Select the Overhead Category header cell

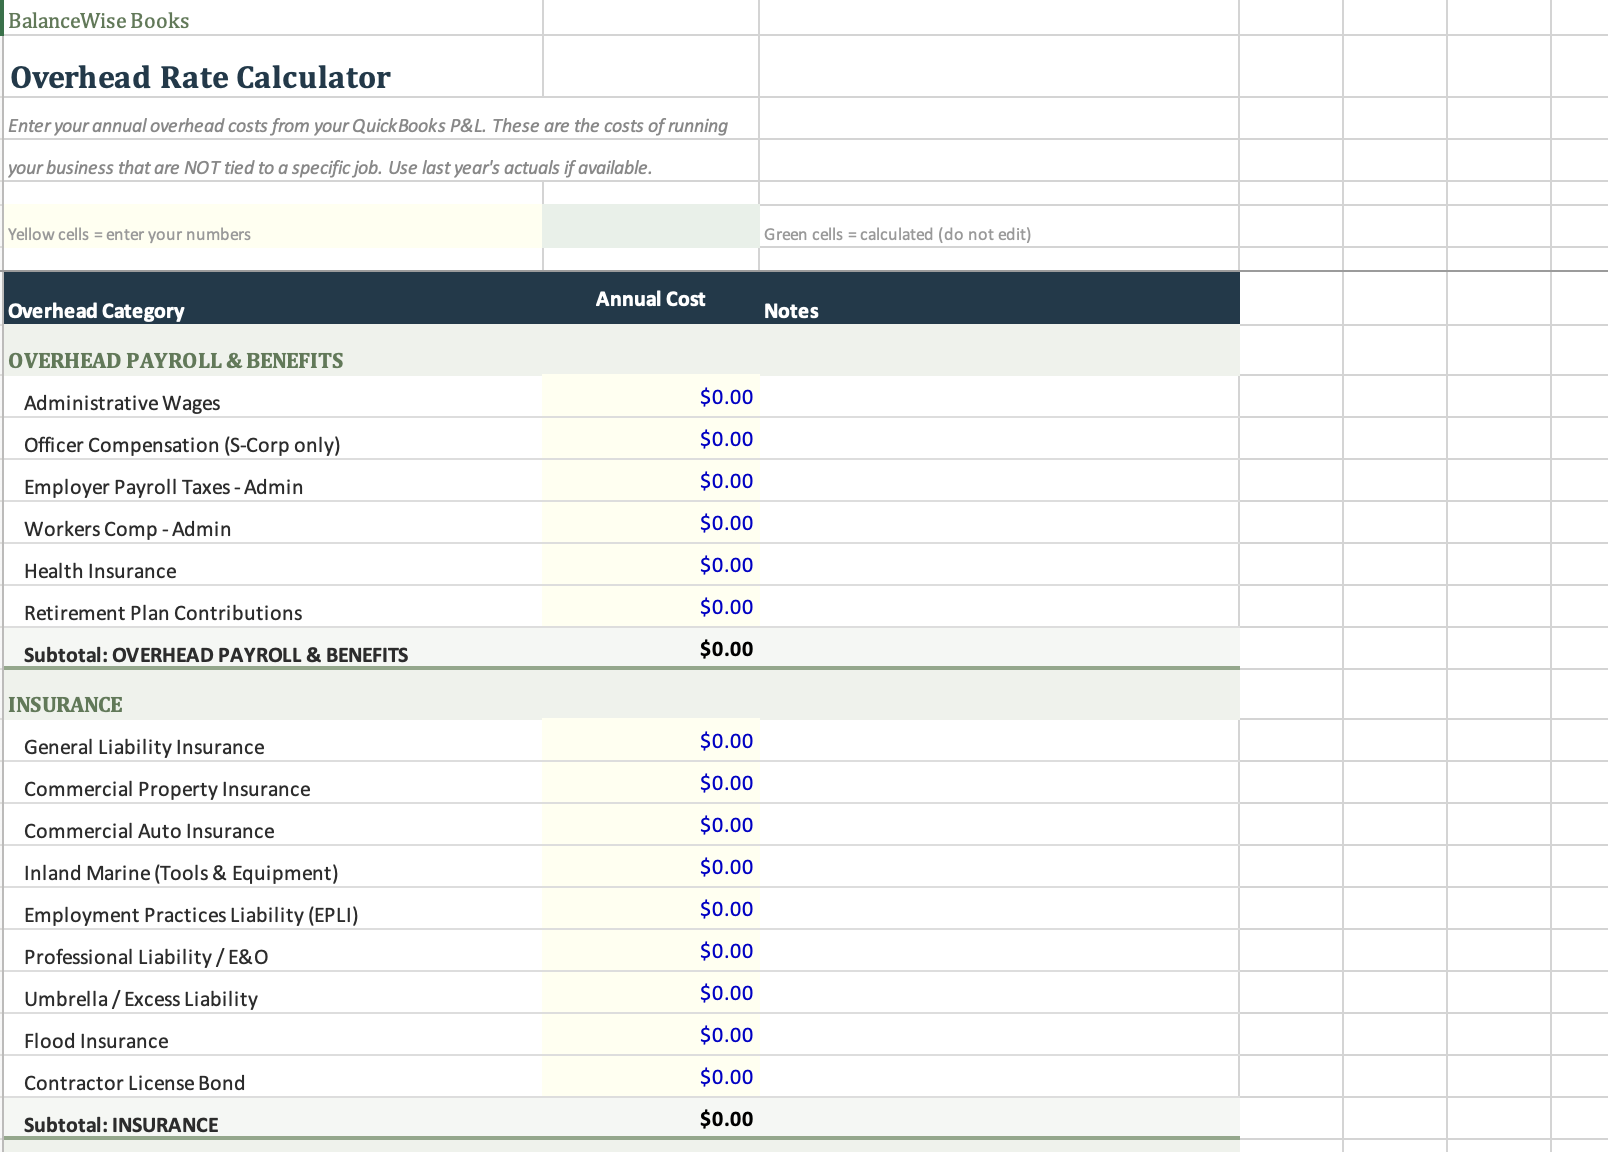point(273,298)
